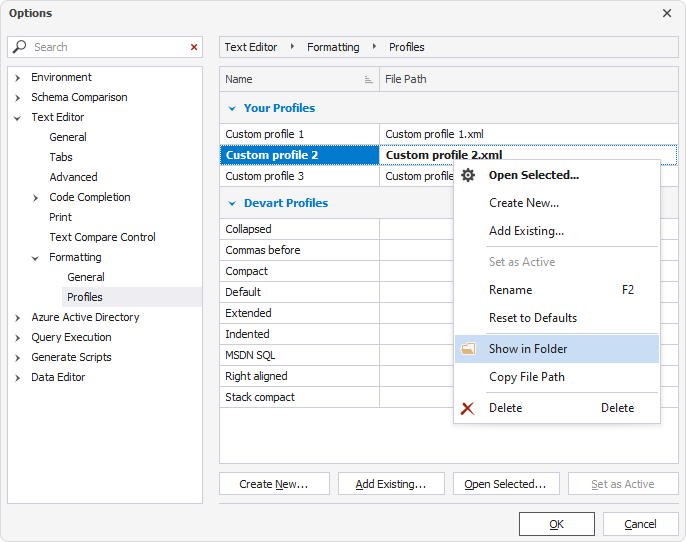Screen dimensions: 686x542
Task: Select General under Formatting
Action: pyautogui.click(x=86, y=277)
